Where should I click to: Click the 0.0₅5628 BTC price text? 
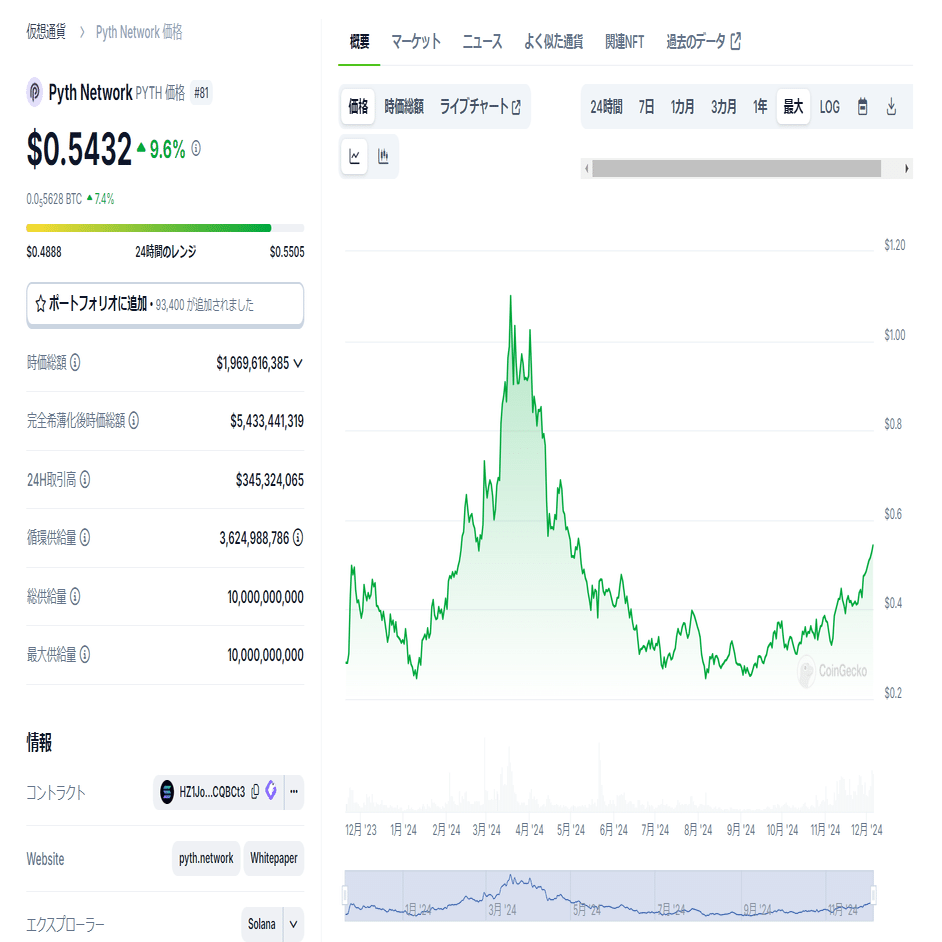(x=54, y=199)
